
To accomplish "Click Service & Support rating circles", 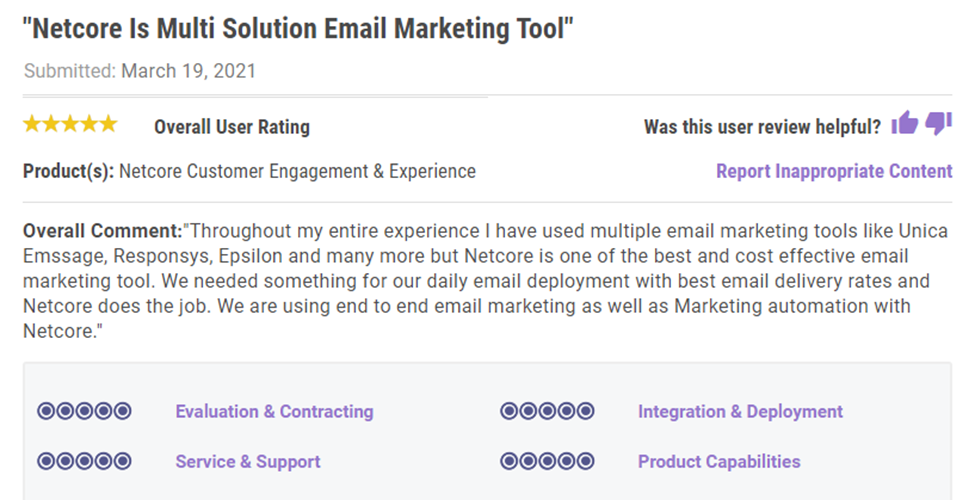I will [x=85, y=461].
